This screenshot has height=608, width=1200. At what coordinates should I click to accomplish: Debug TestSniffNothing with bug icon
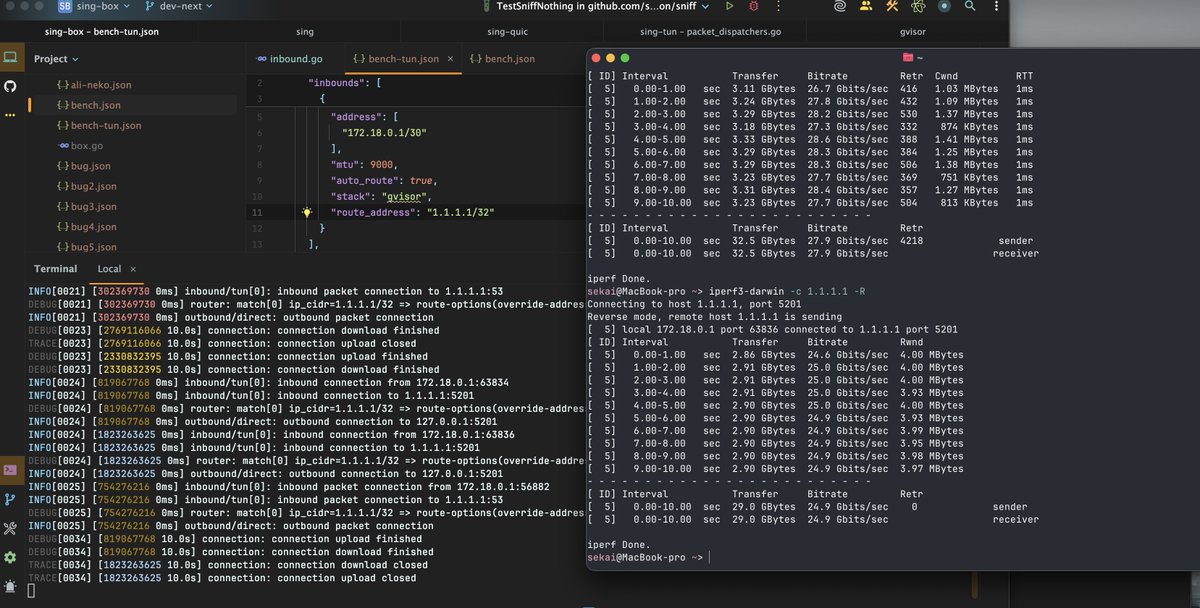click(x=755, y=6)
